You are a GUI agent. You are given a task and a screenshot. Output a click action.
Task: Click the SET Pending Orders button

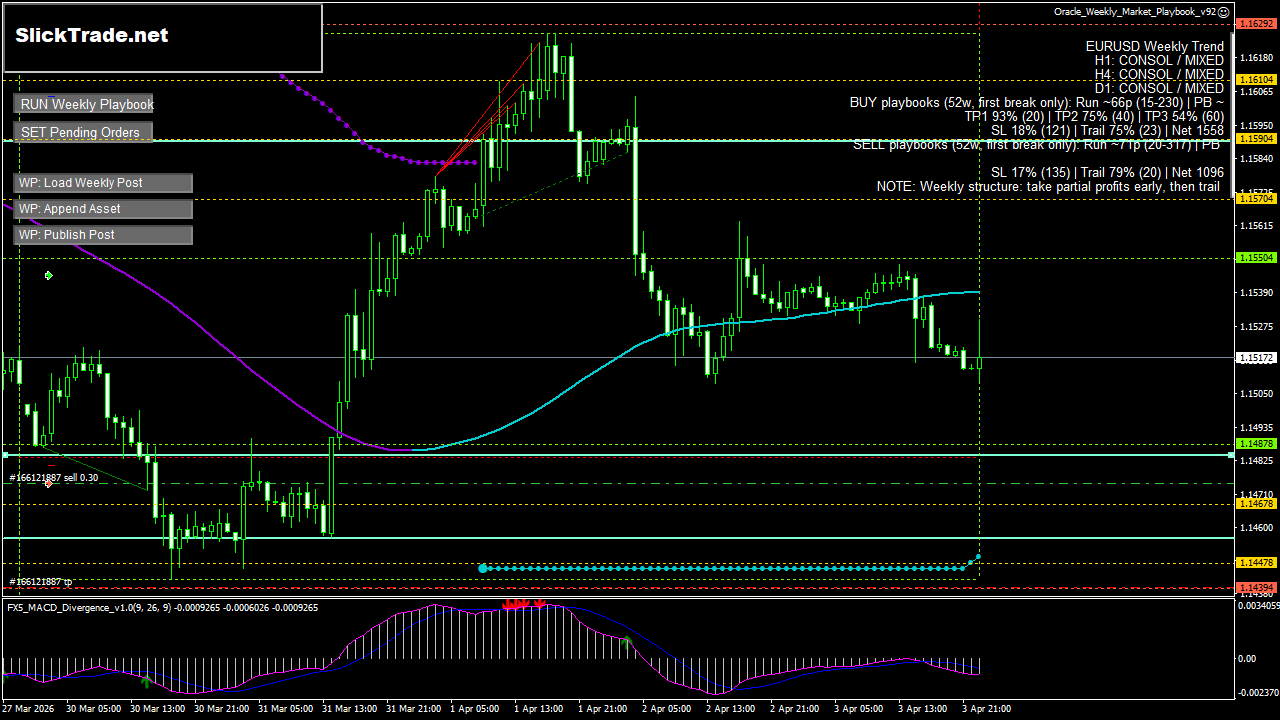click(84, 132)
